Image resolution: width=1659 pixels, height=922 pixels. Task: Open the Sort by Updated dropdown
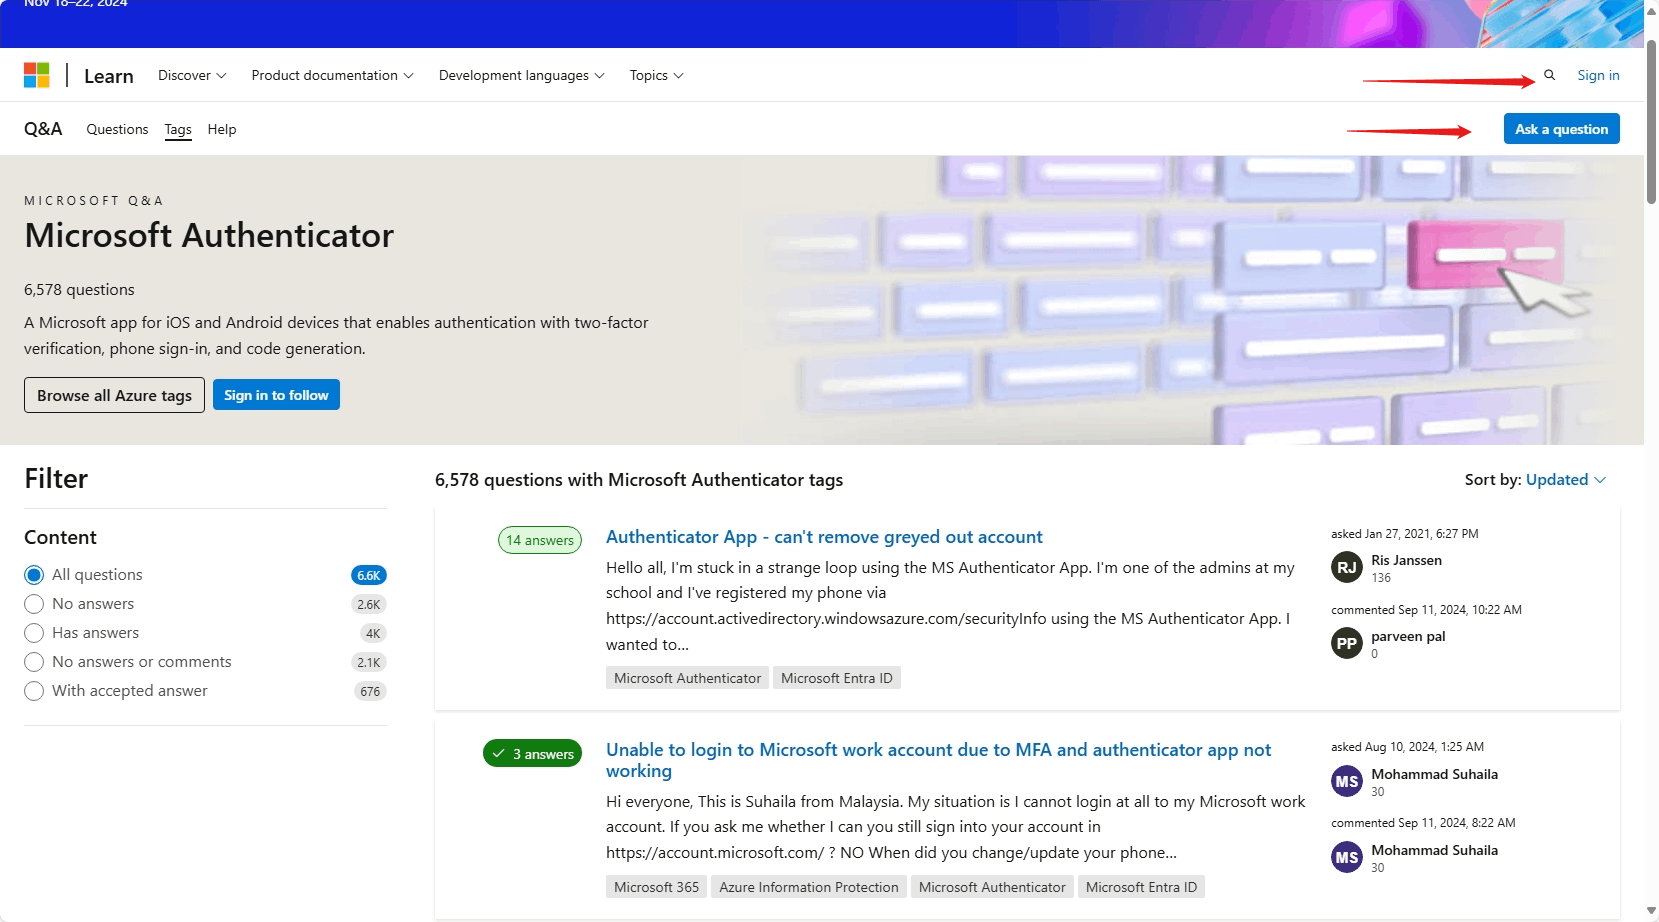click(1565, 480)
